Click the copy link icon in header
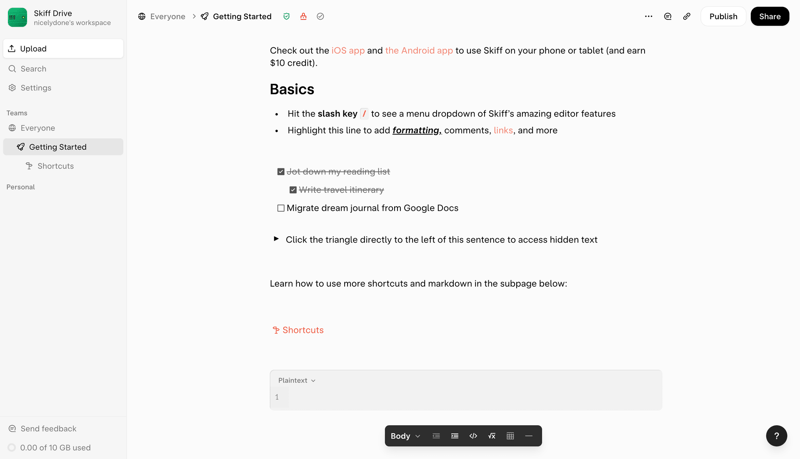This screenshot has height=459, width=800. click(687, 16)
